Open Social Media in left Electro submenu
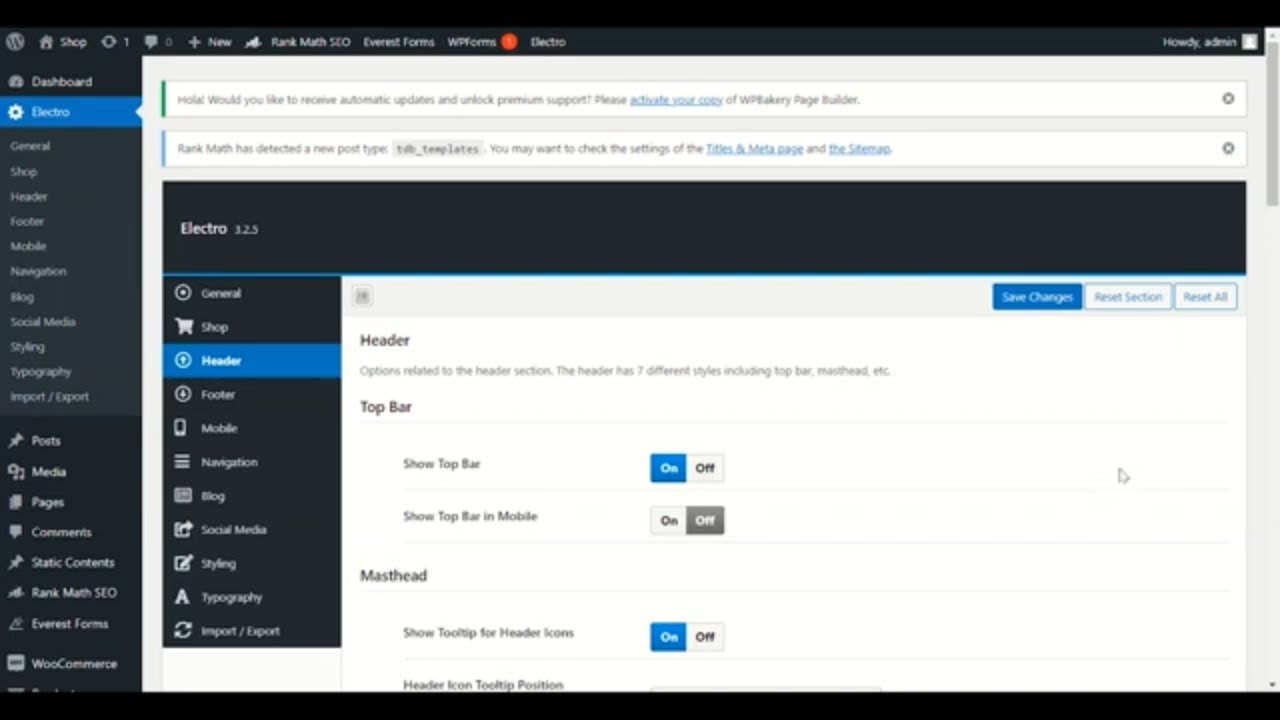1280x720 pixels. coord(43,322)
